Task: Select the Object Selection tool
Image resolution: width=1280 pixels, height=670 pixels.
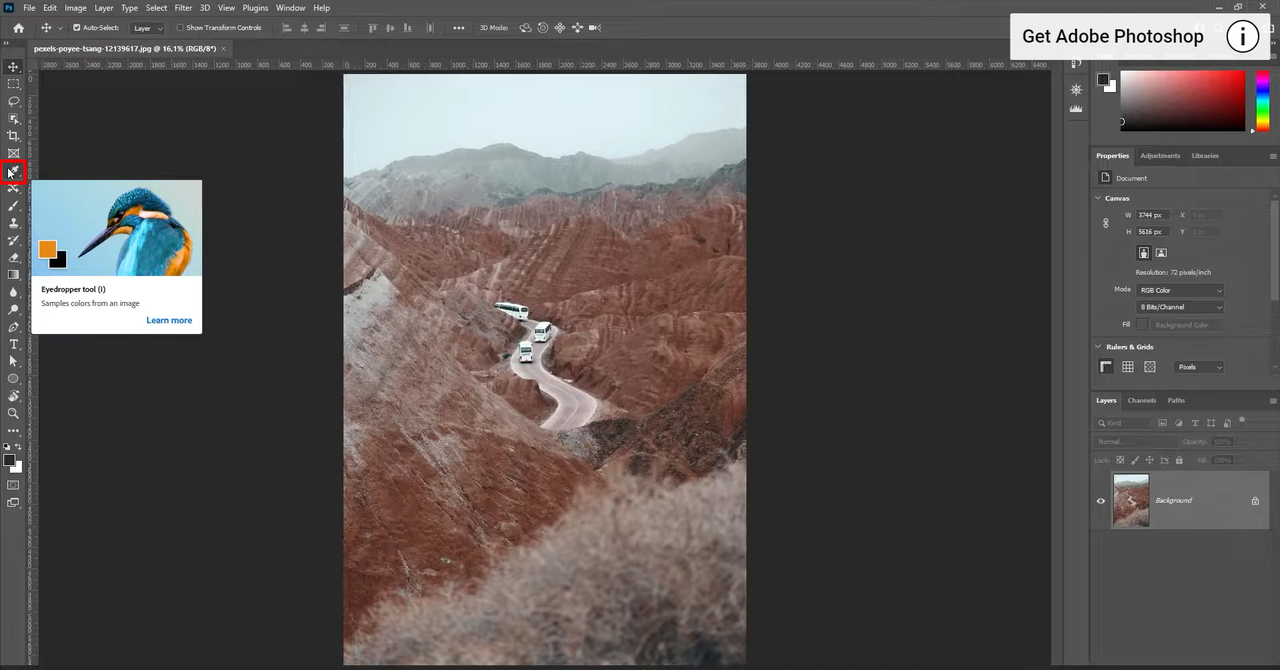Action: coord(13,119)
